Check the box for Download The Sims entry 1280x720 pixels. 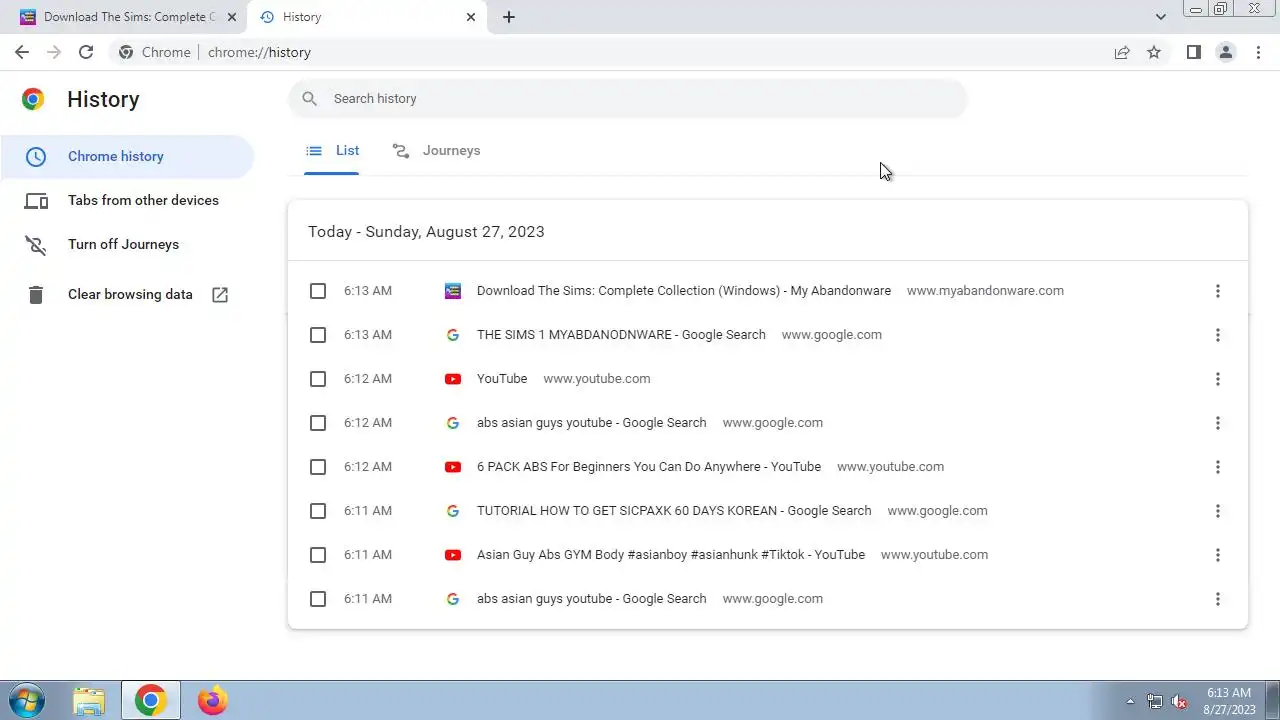(x=318, y=291)
